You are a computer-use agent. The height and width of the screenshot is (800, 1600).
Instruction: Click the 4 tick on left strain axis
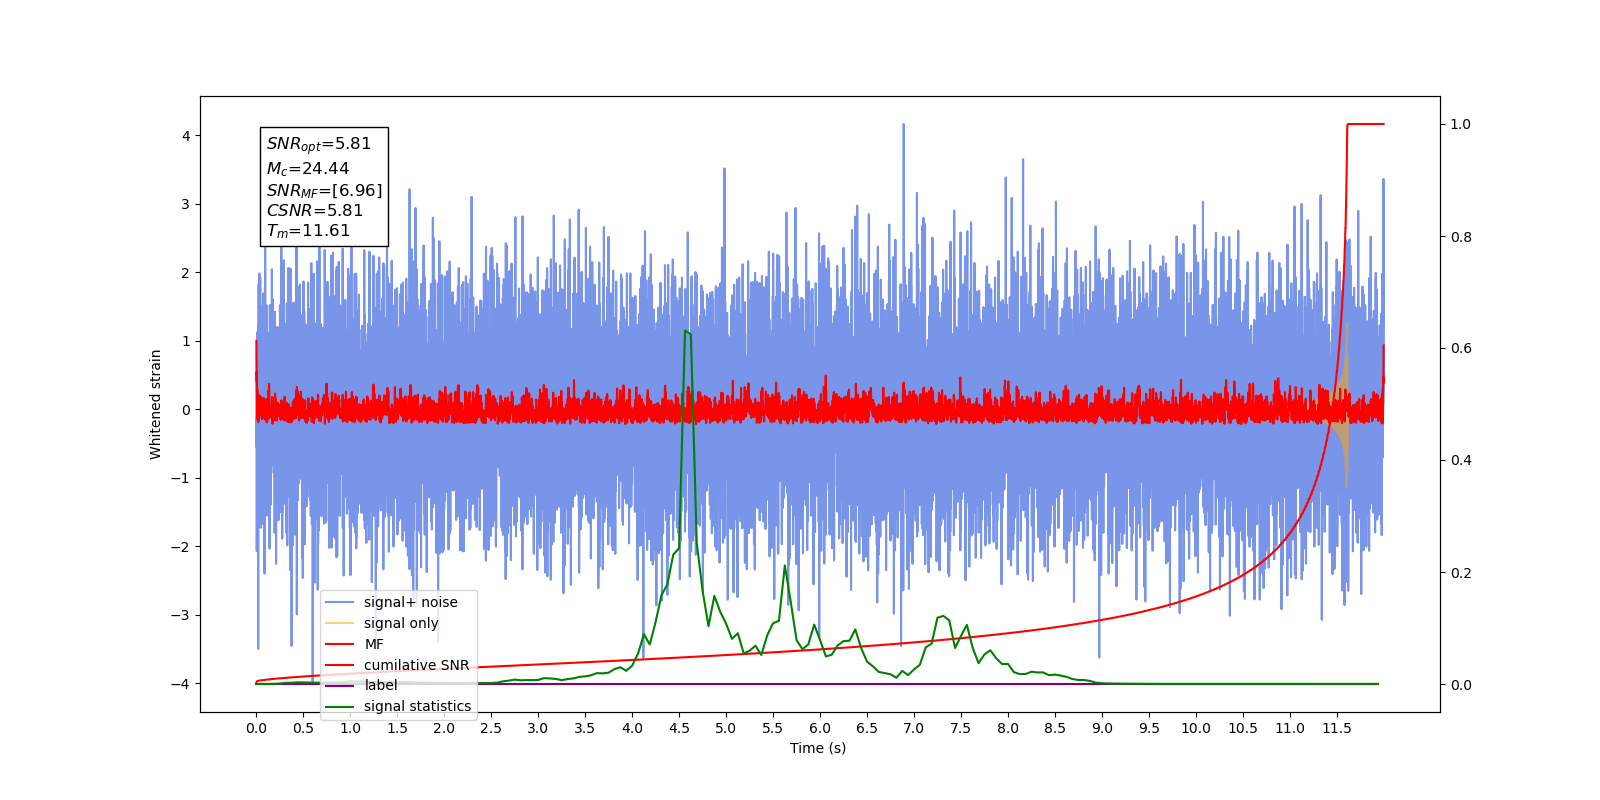pos(186,136)
